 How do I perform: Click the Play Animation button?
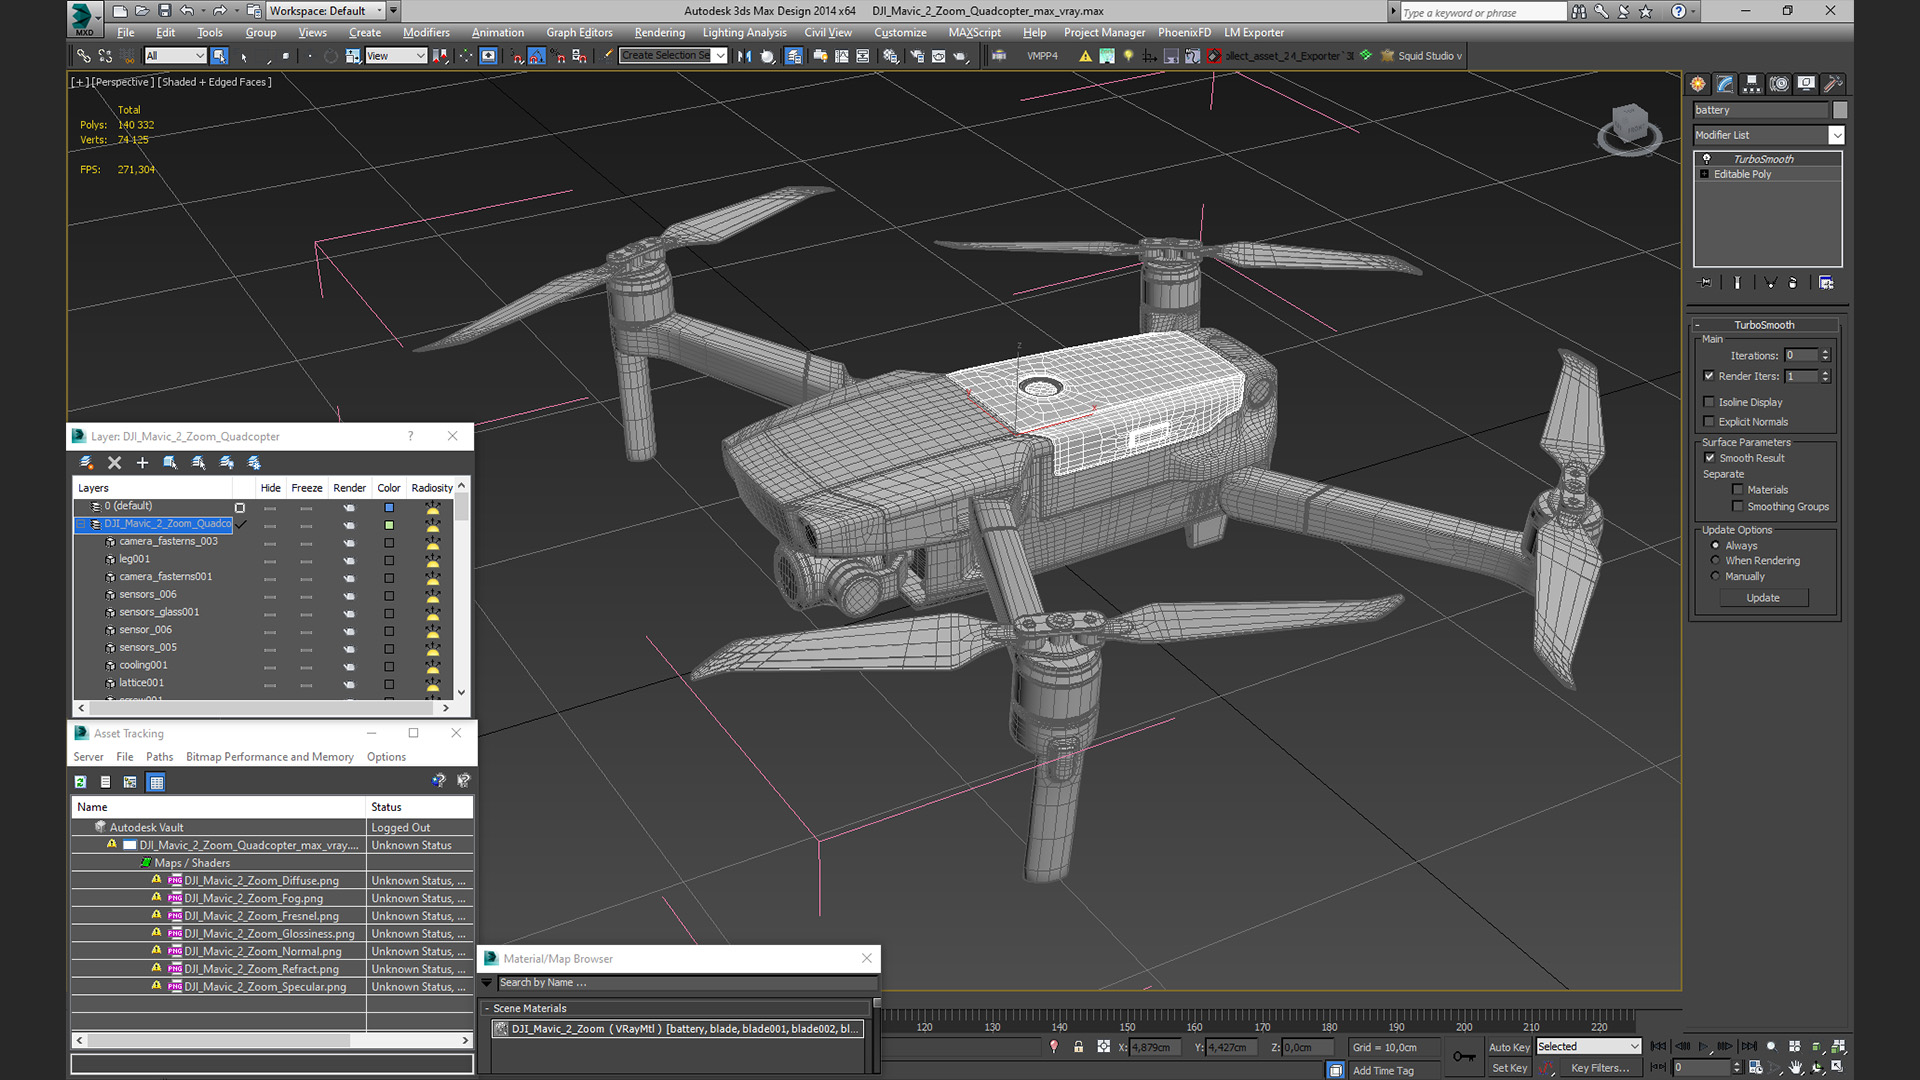pyautogui.click(x=1704, y=1046)
